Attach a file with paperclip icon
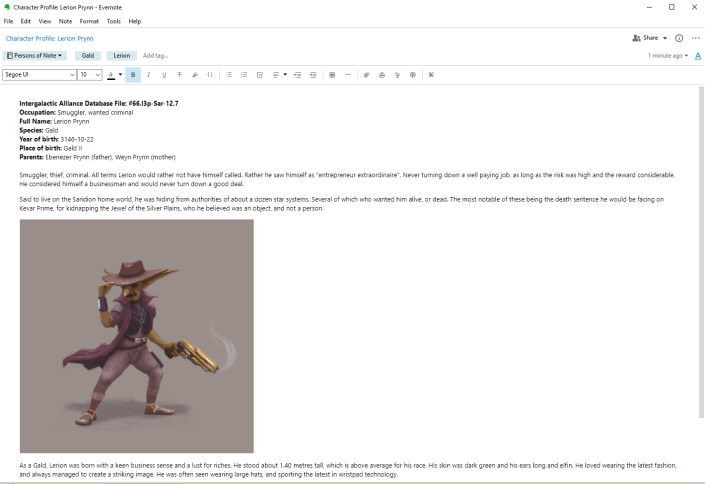This screenshot has width=705, height=484. coord(366,75)
